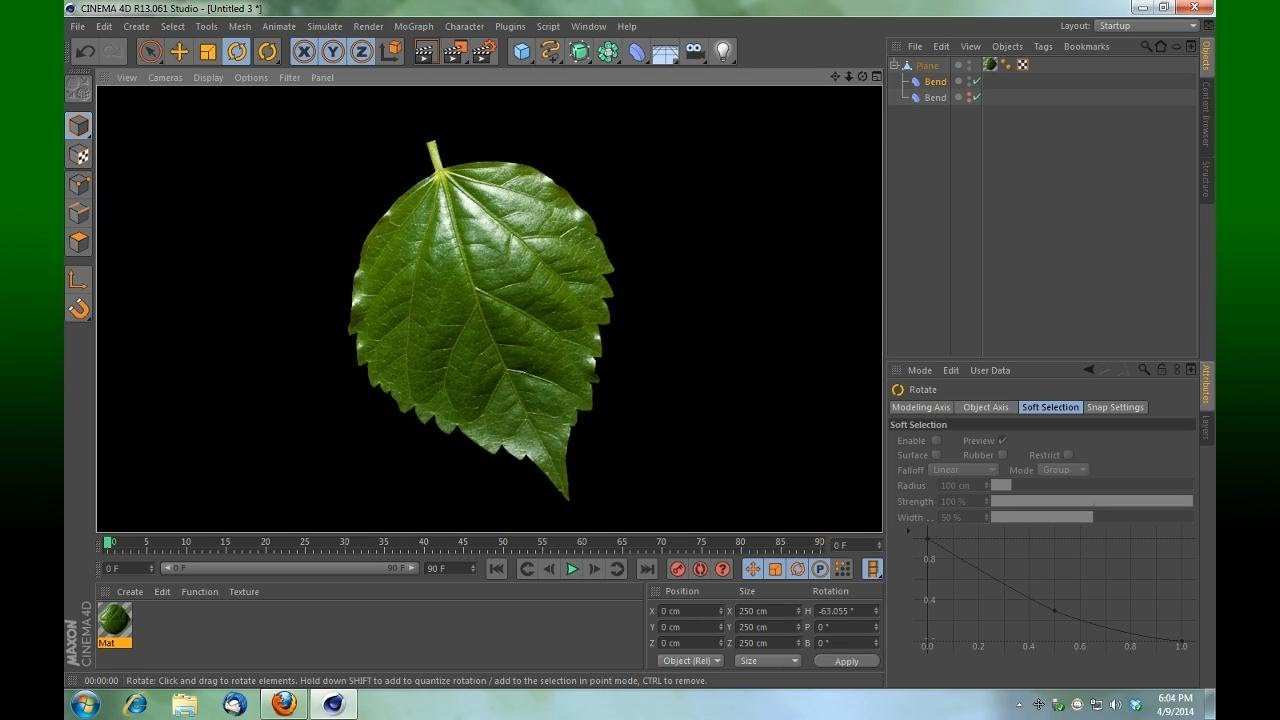
Task: Click the Light bulb object icon
Action: [723, 52]
